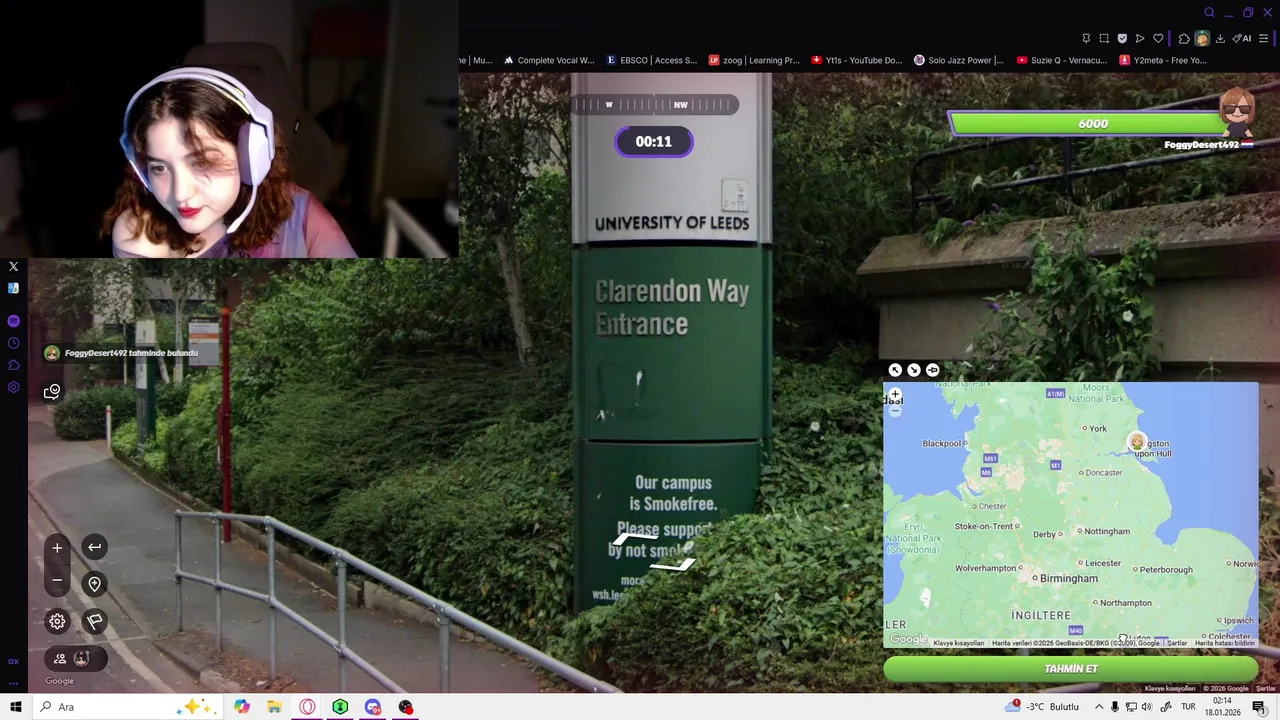Open Y2meta - Free Yo... bookmark

(x=1163, y=60)
